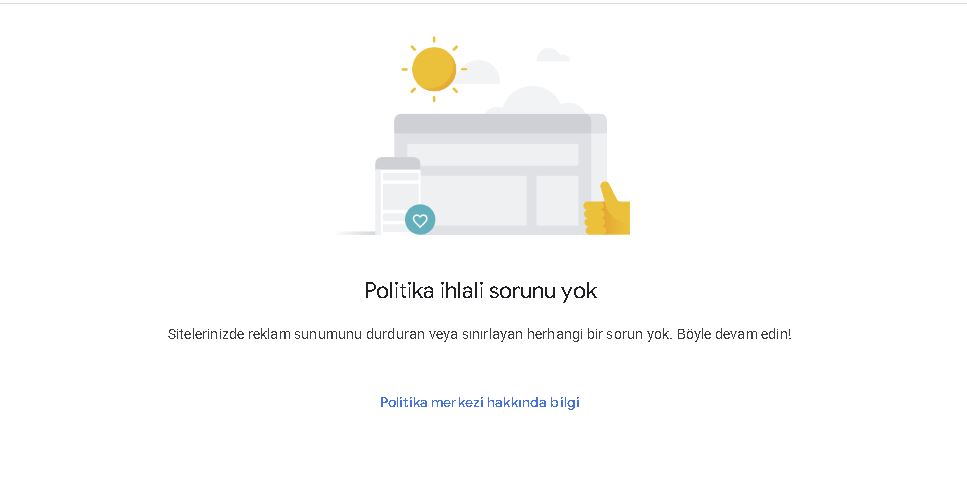Click the large cloud behind browser window

pos(535,101)
